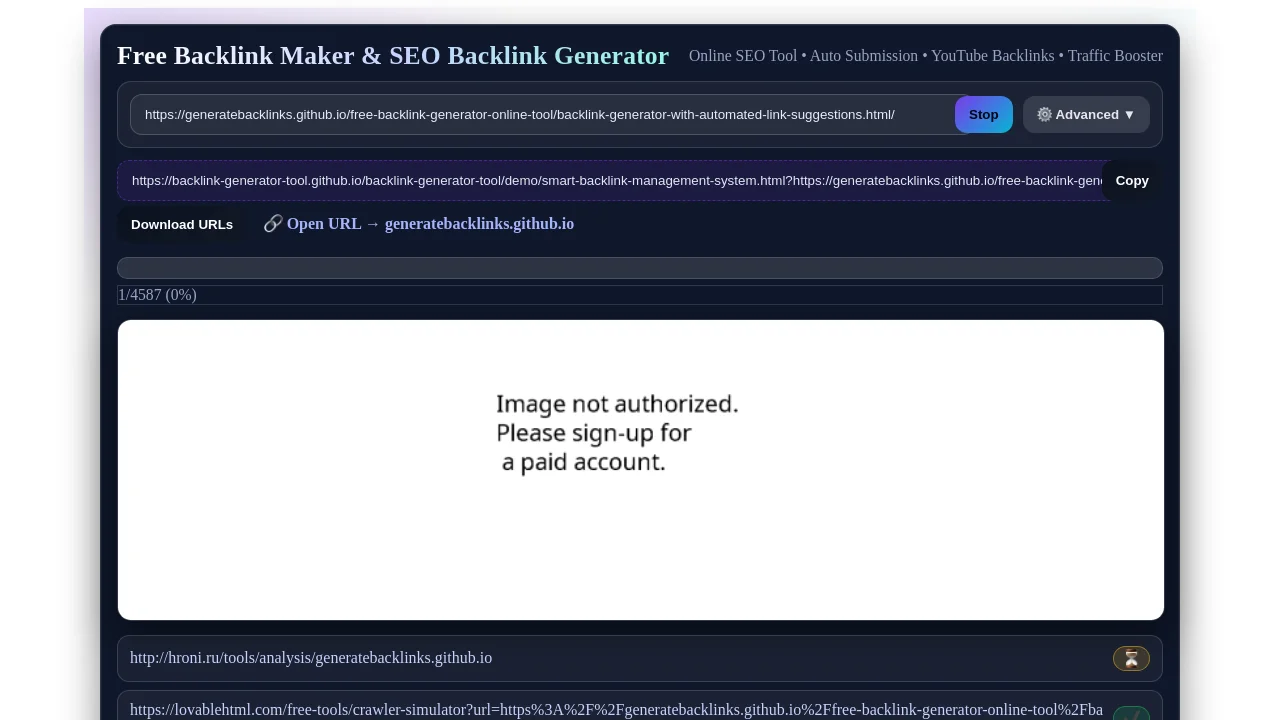Expand the Advanced options dropdown
This screenshot has width=1280, height=720.
point(1086,115)
